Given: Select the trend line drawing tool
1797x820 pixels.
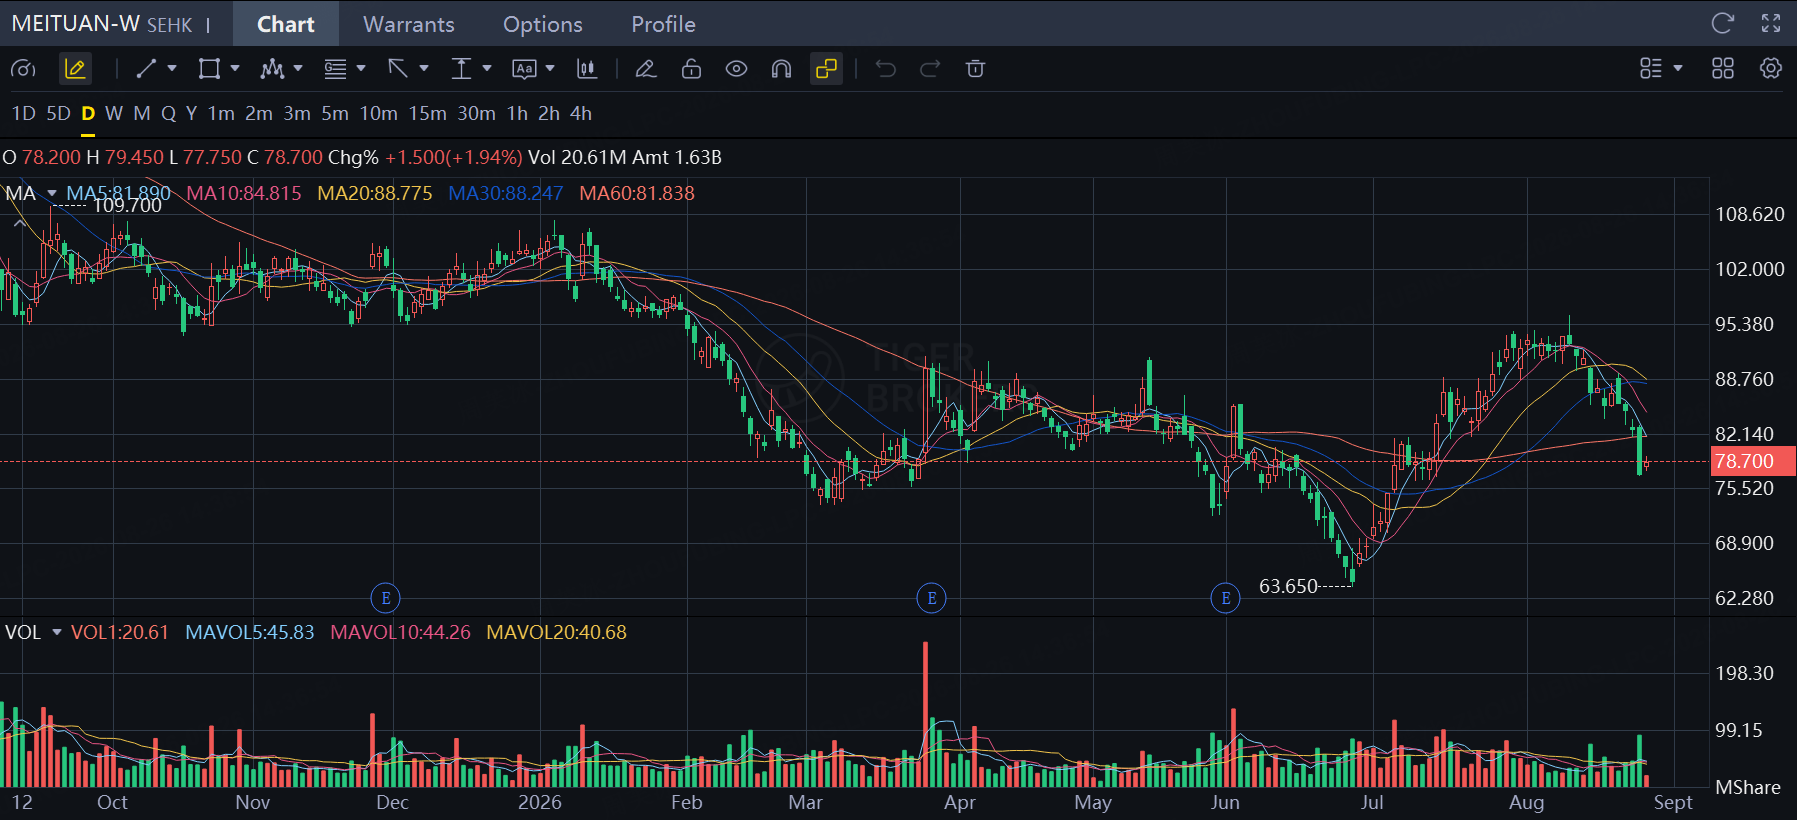Looking at the screenshot, I should (146, 69).
